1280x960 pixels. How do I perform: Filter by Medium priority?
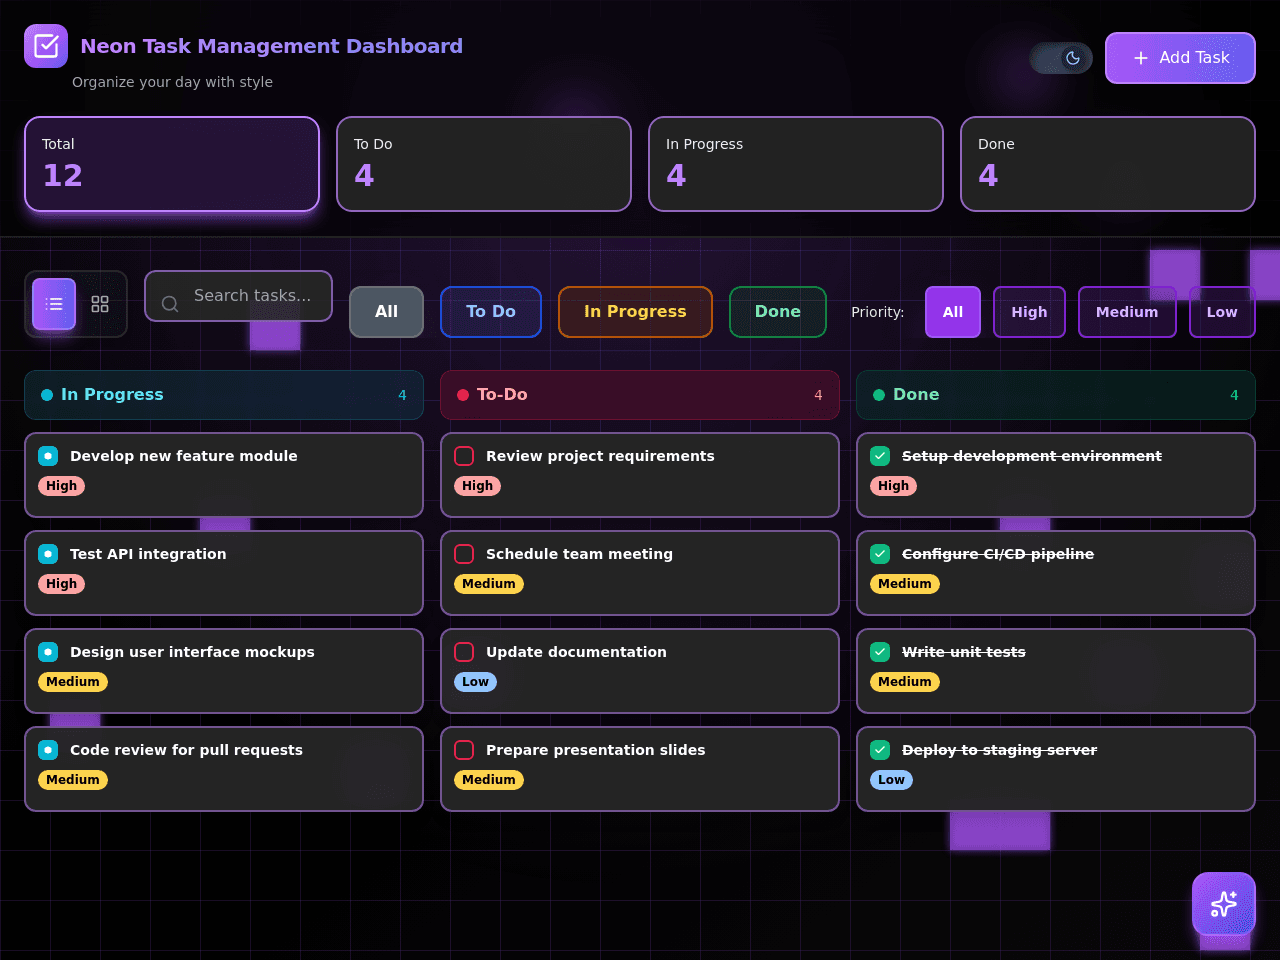[1127, 312]
